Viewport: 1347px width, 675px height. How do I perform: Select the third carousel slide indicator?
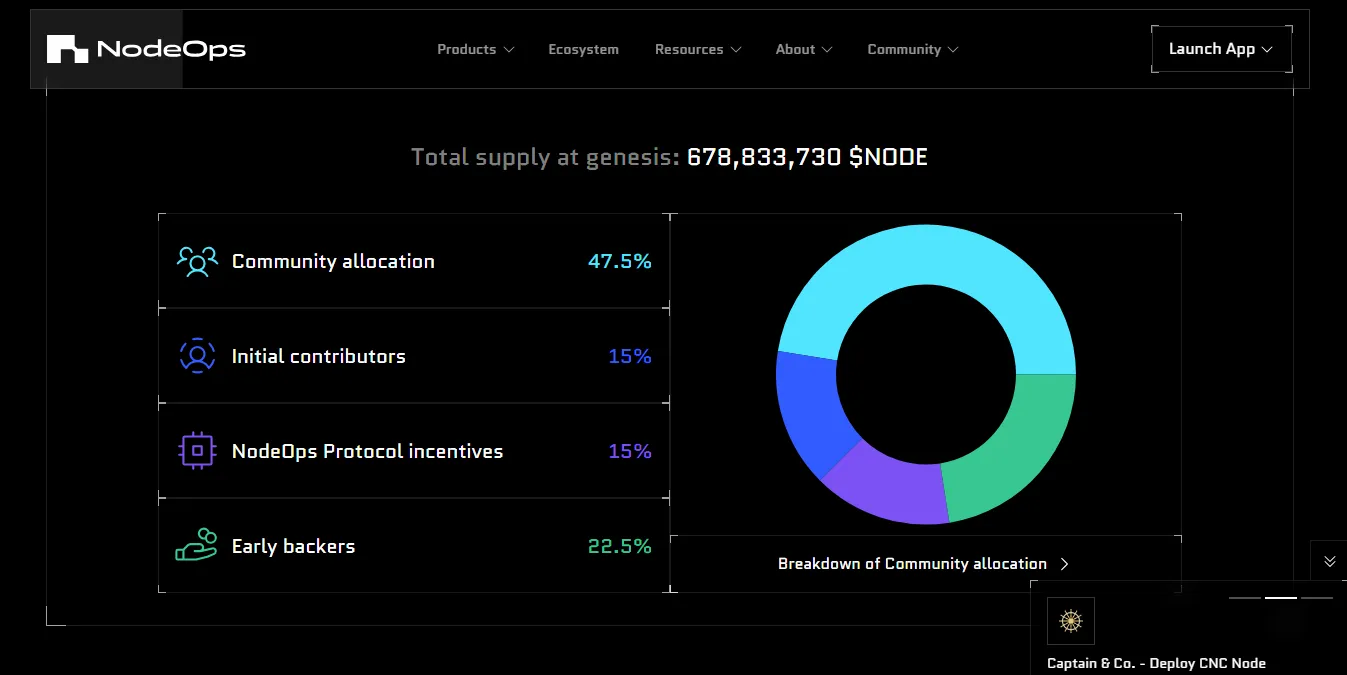(x=1317, y=598)
